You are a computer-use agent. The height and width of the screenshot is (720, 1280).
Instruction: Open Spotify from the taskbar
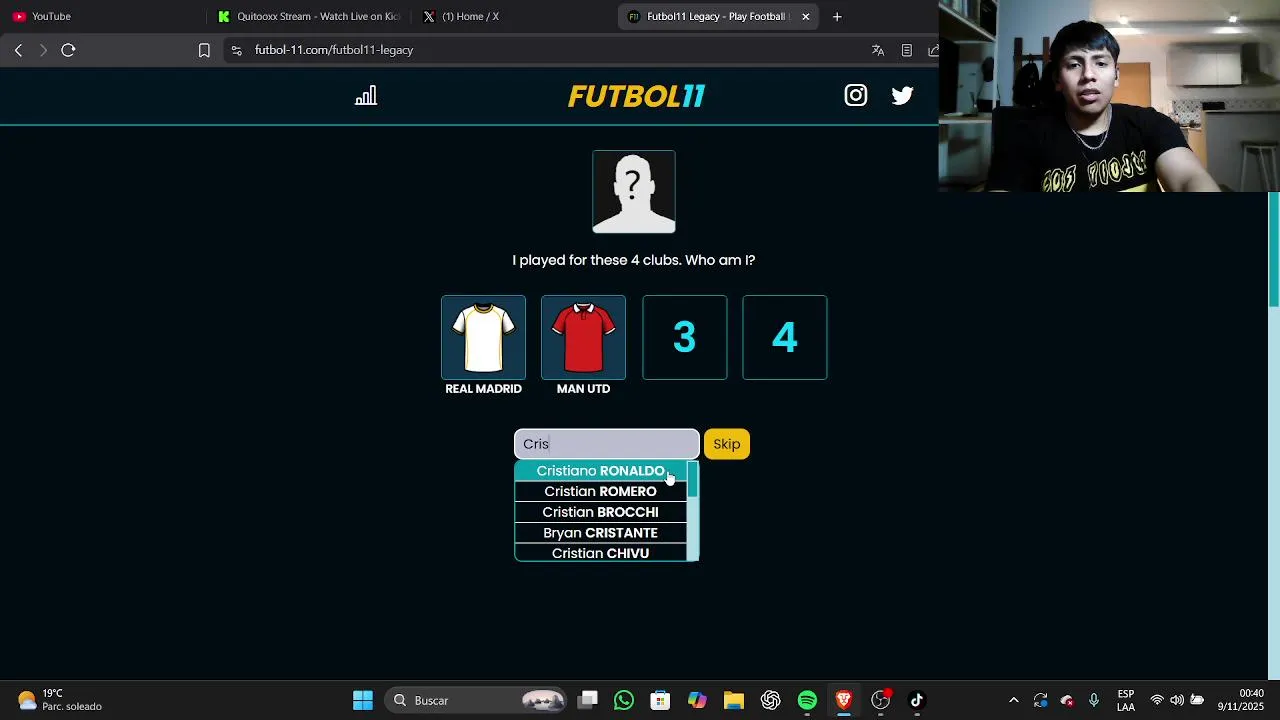coord(807,700)
